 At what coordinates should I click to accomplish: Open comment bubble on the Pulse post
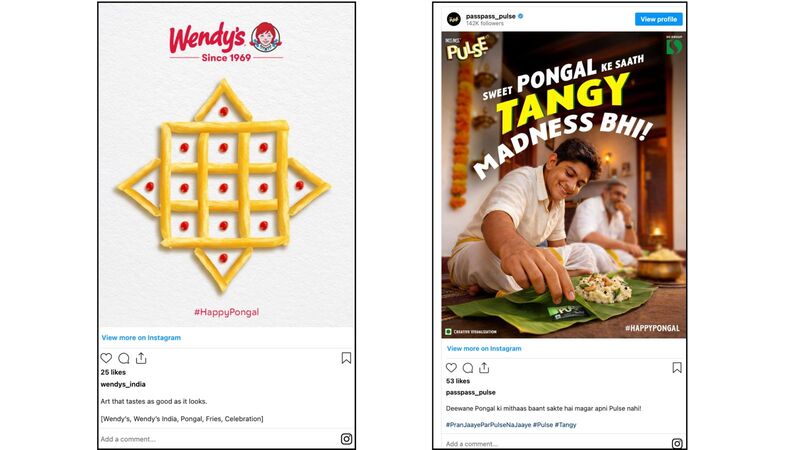tap(468, 367)
